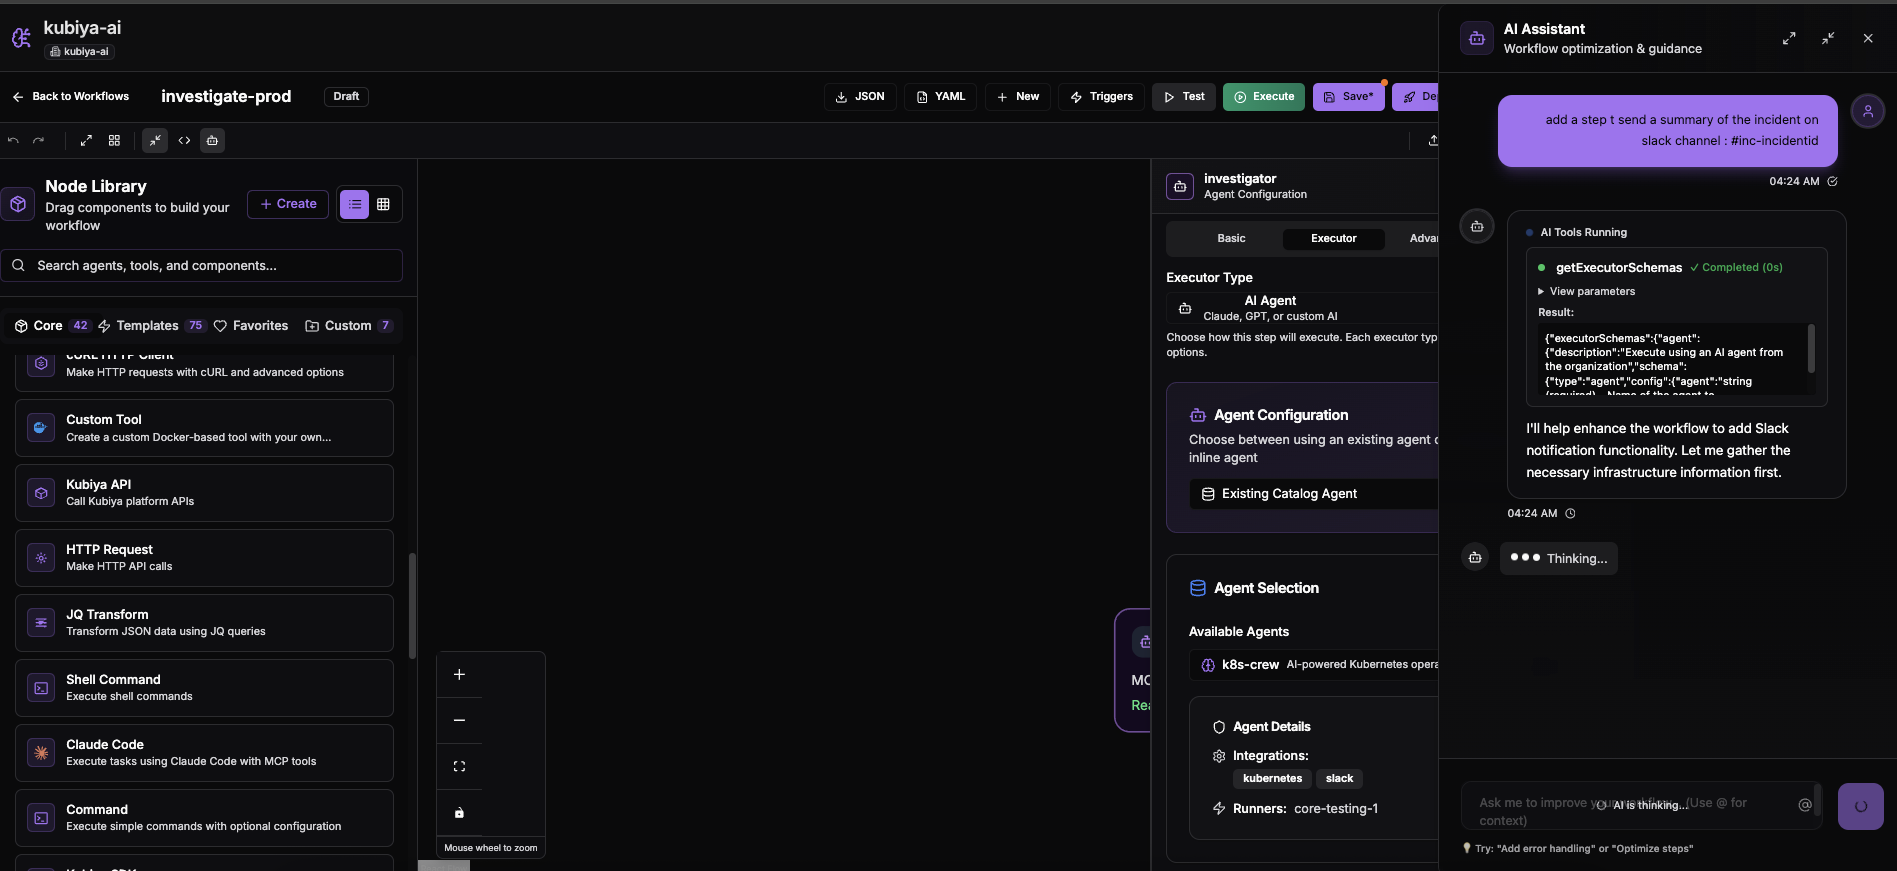Switch to the Basic configuration tab
1897x871 pixels.
(x=1231, y=239)
